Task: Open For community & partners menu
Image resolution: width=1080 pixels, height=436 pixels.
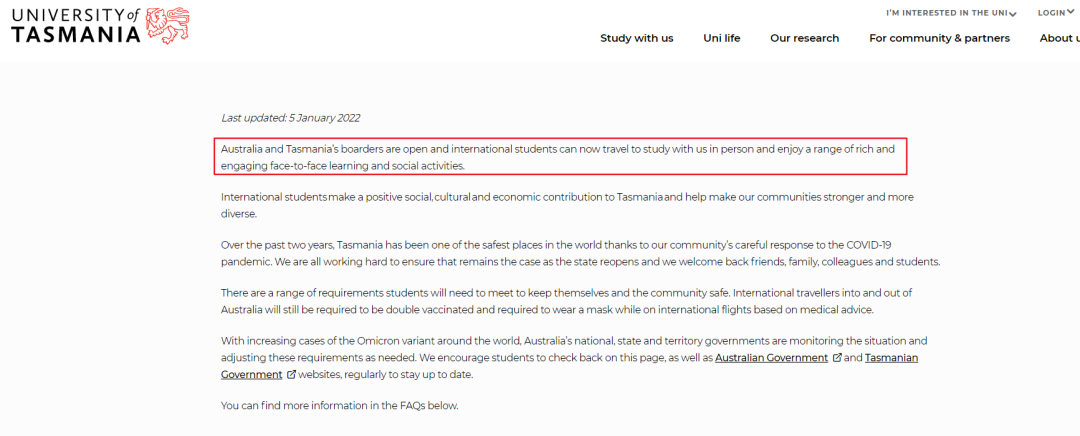Action: [x=939, y=38]
